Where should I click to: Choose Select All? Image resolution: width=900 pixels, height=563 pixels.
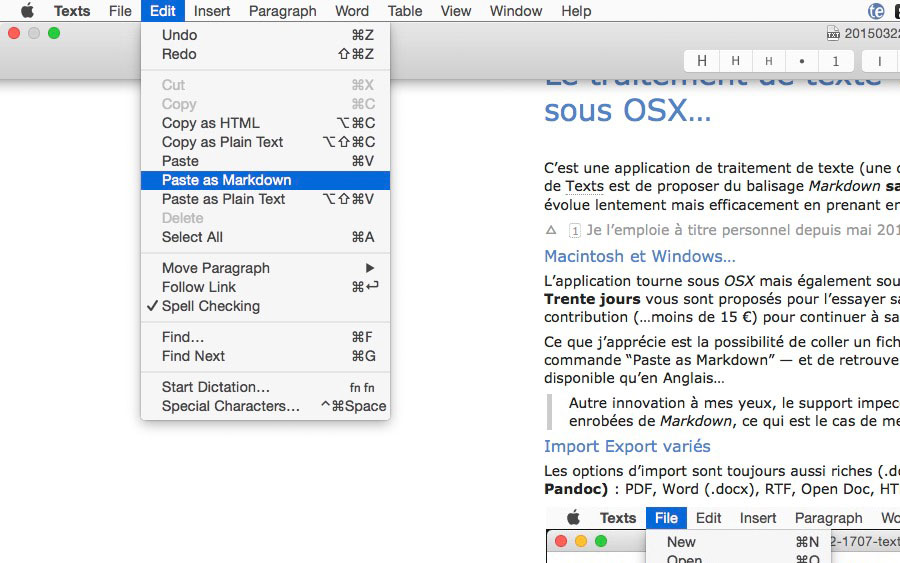pyautogui.click(x=265, y=237)
